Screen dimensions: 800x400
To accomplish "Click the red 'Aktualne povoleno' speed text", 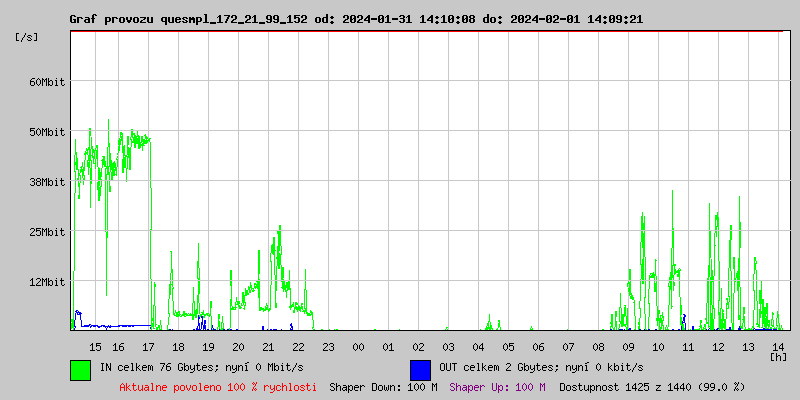I will [218, 386].
